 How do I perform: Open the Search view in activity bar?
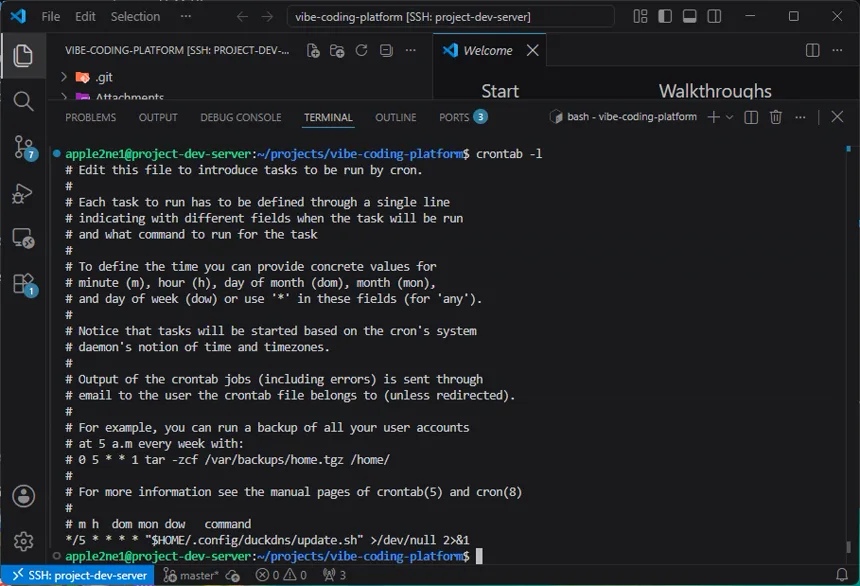tap(23, 102)
